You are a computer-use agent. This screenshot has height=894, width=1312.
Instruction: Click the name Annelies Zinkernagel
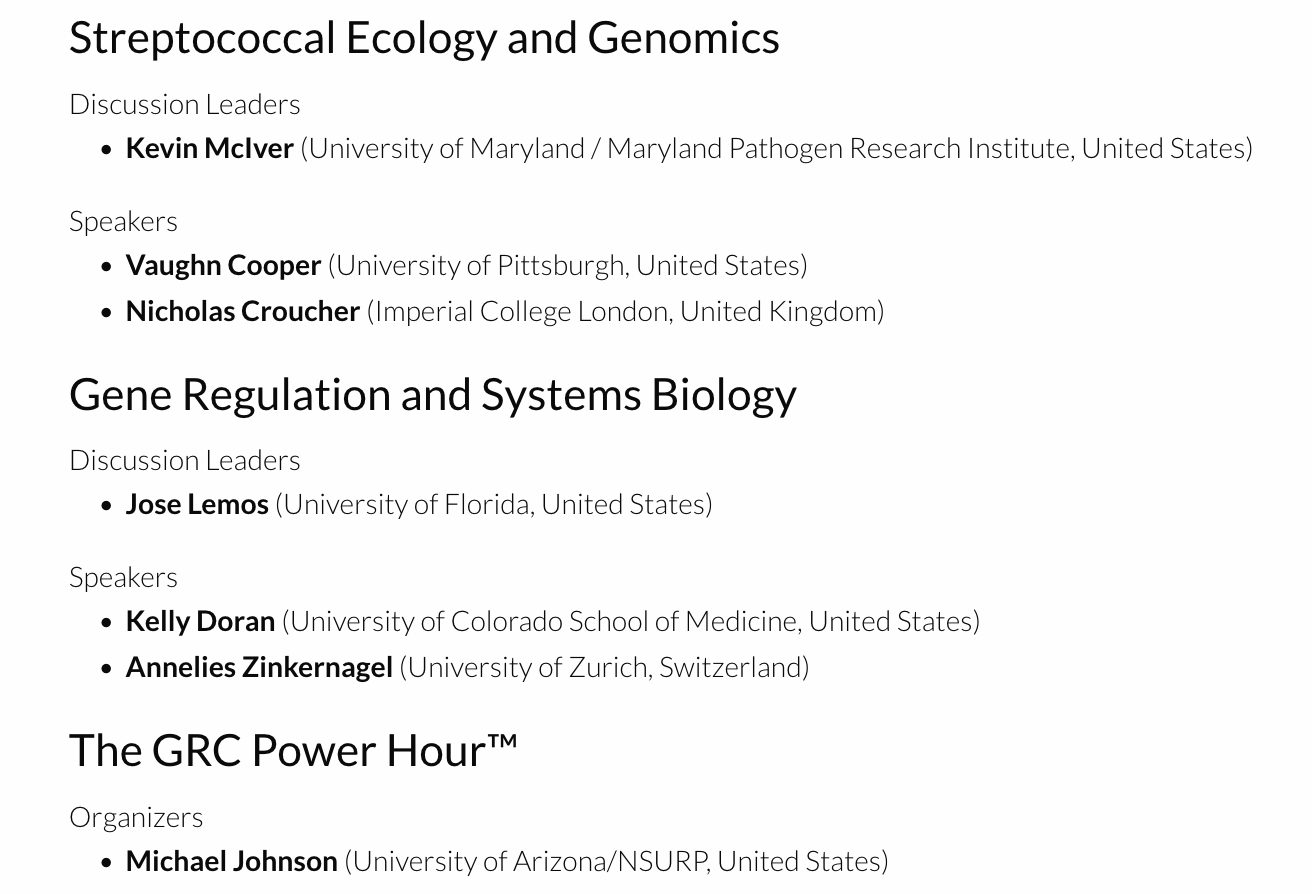click(259, 667)
